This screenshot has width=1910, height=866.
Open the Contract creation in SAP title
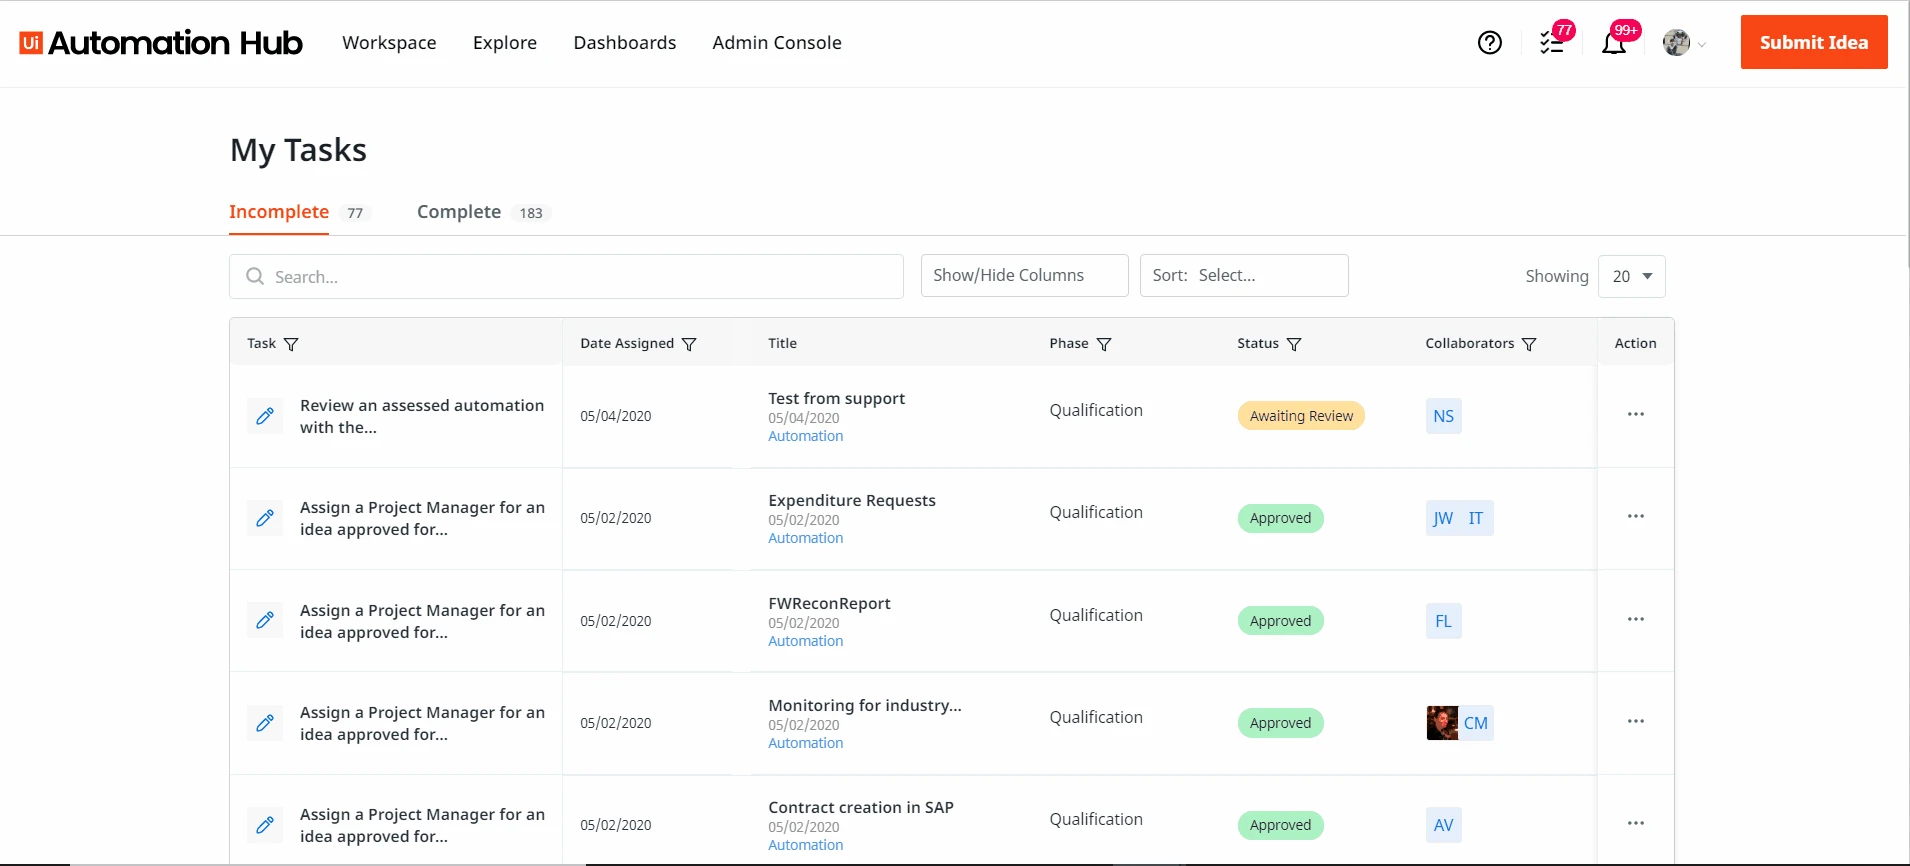click(861, 807)
